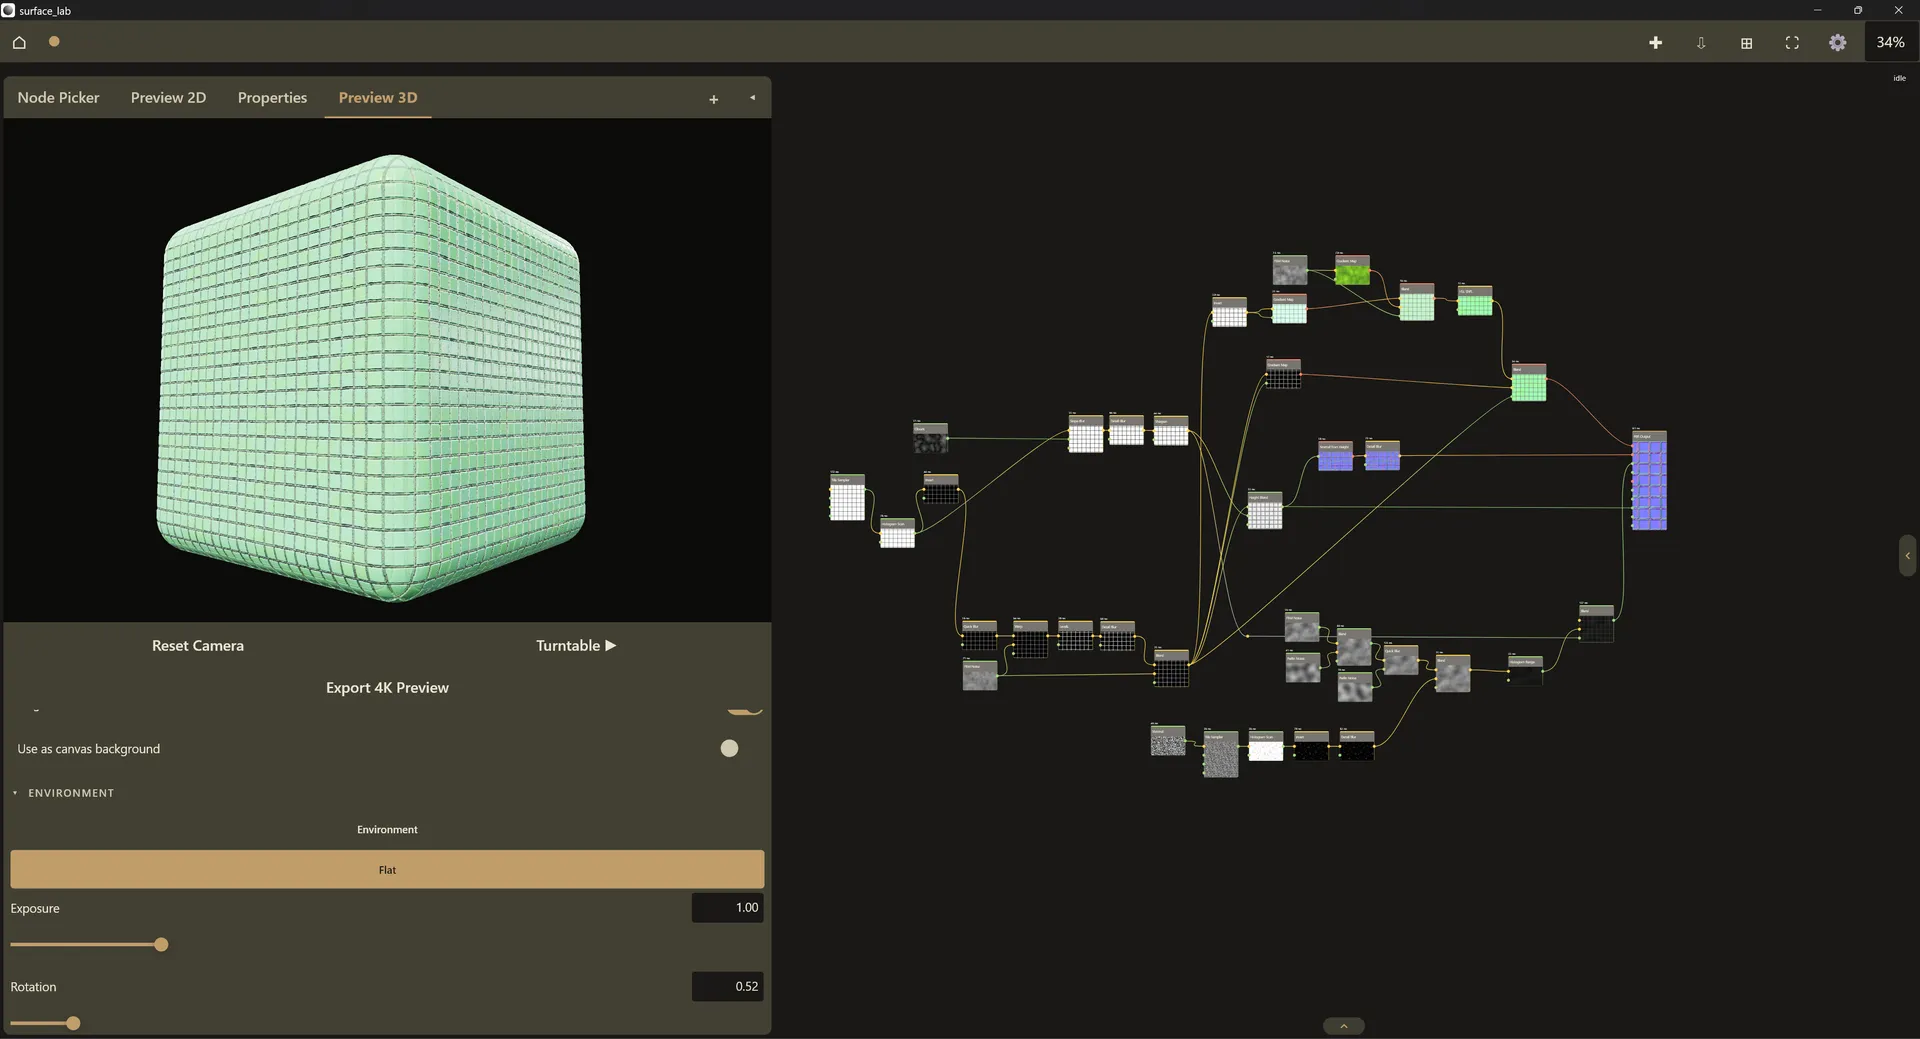Open the grid layout icon in top toolbar

(1746, 42)
